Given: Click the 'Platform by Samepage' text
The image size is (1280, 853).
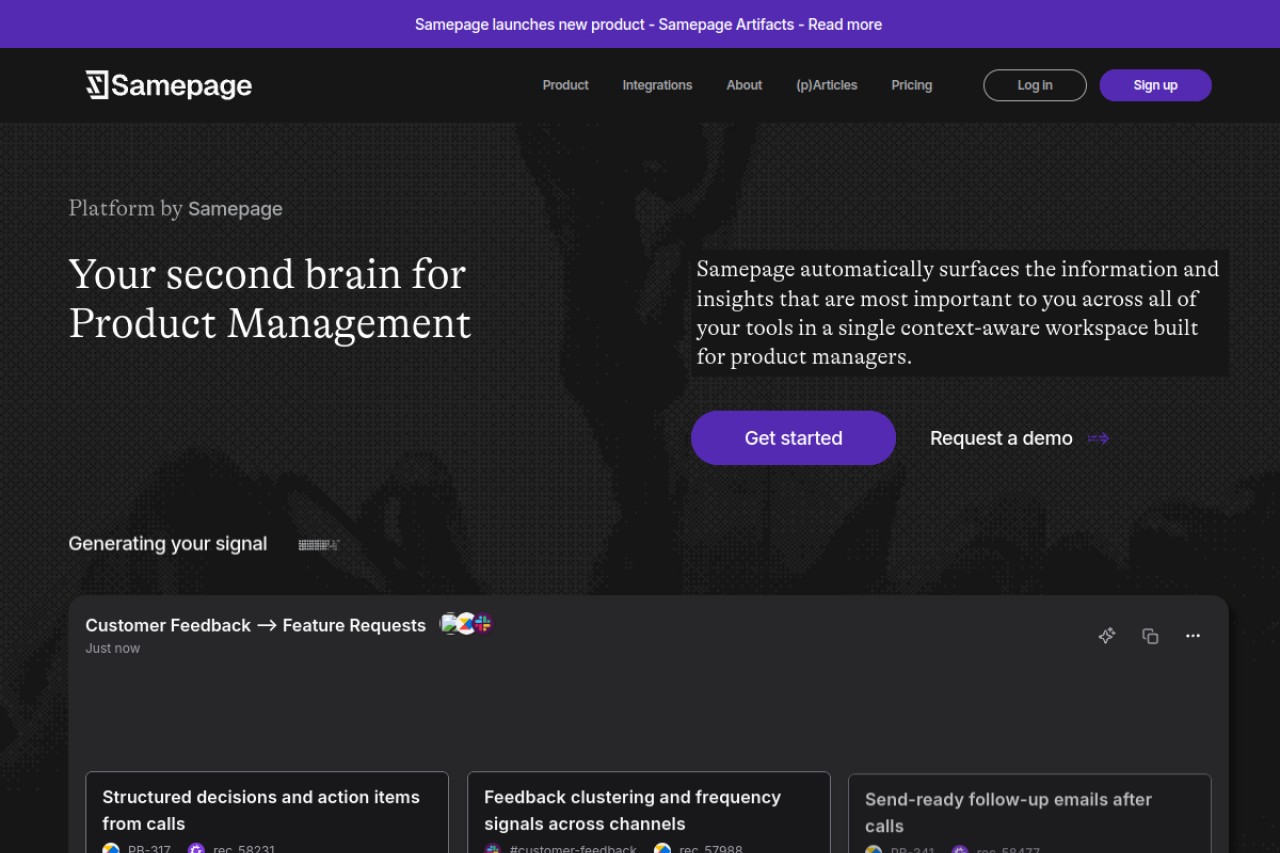Looking at the screenshot, I should point(175,208).
